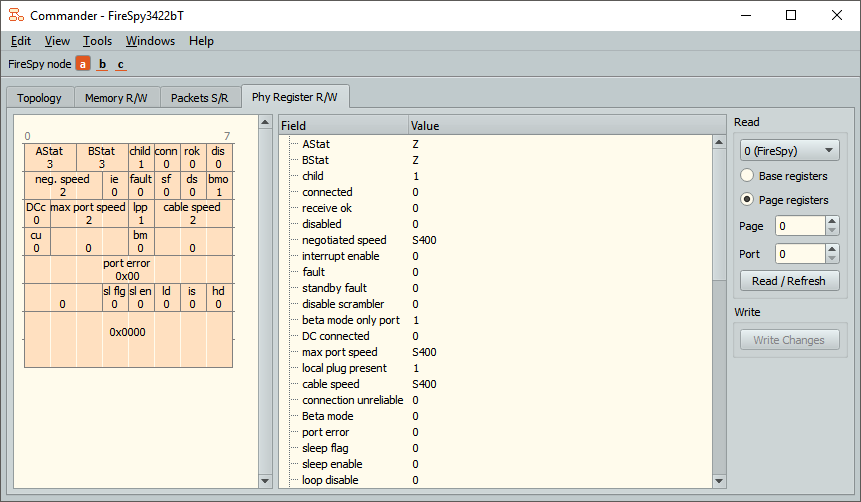
Task: Decrease the Port value with down arrow
Action: [832, 259]
